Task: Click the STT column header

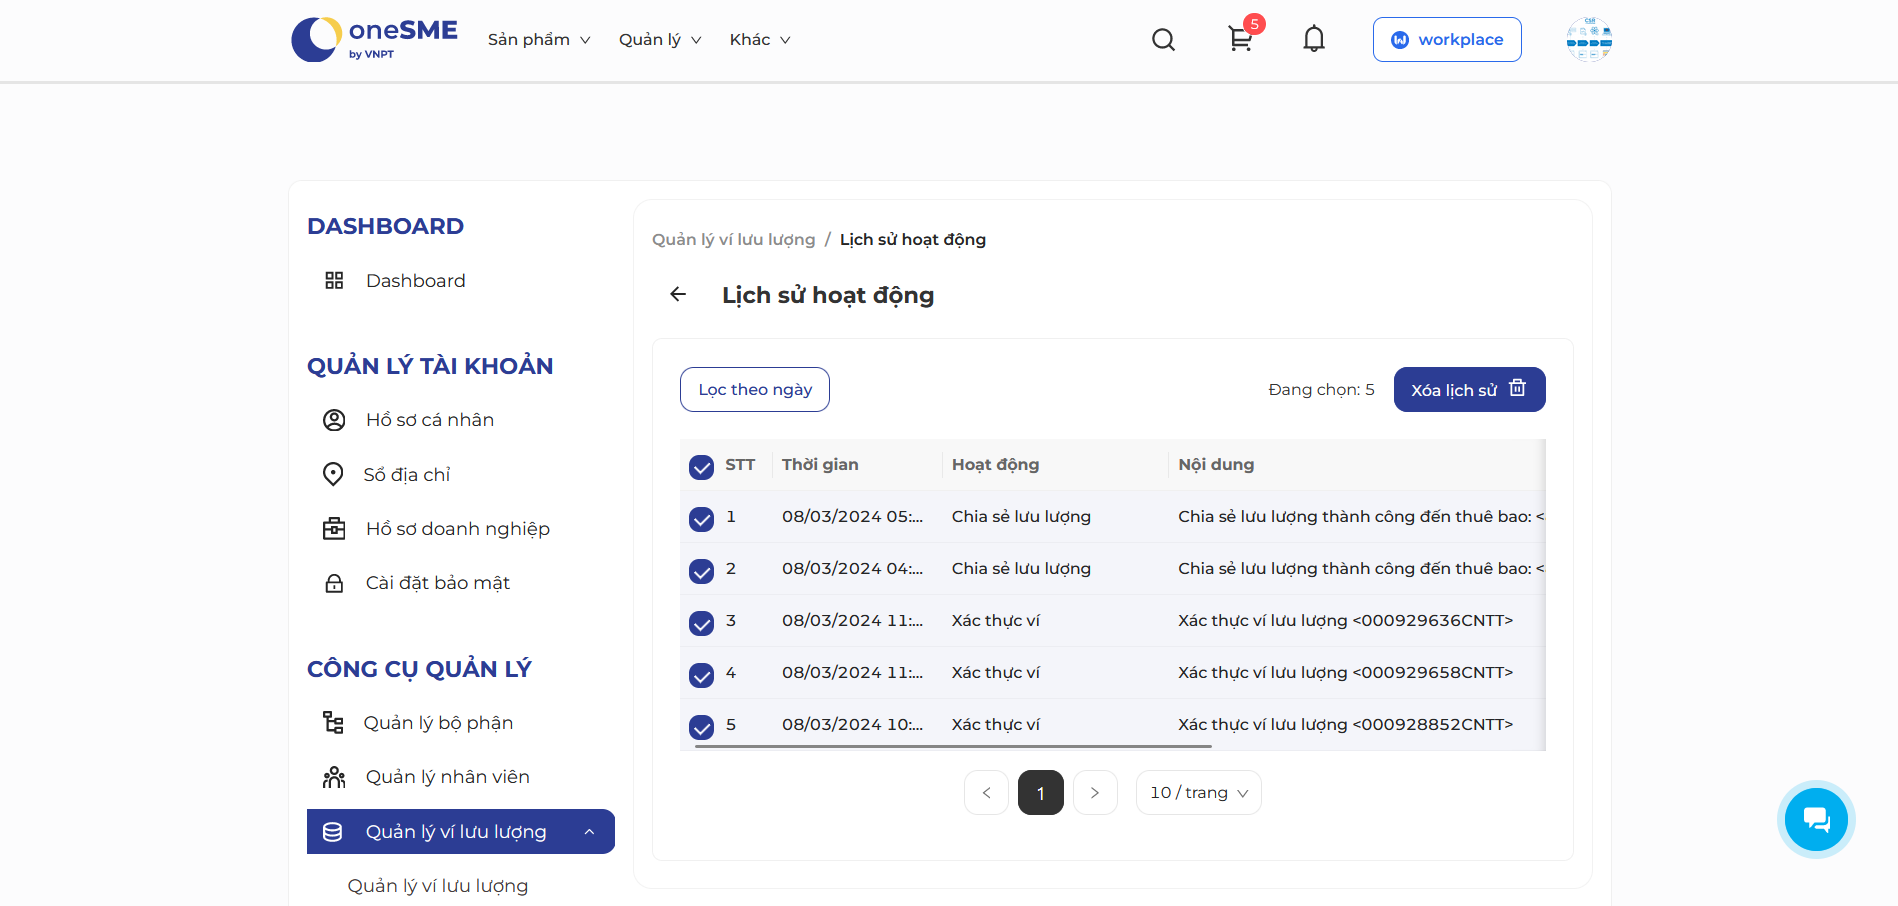Action: [740, 464]
